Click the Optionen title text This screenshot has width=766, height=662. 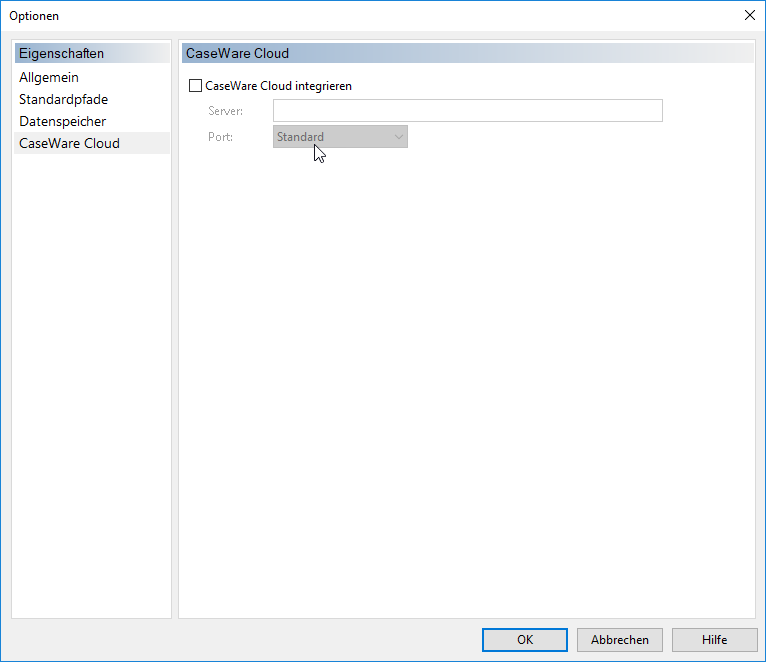point(34,16)
